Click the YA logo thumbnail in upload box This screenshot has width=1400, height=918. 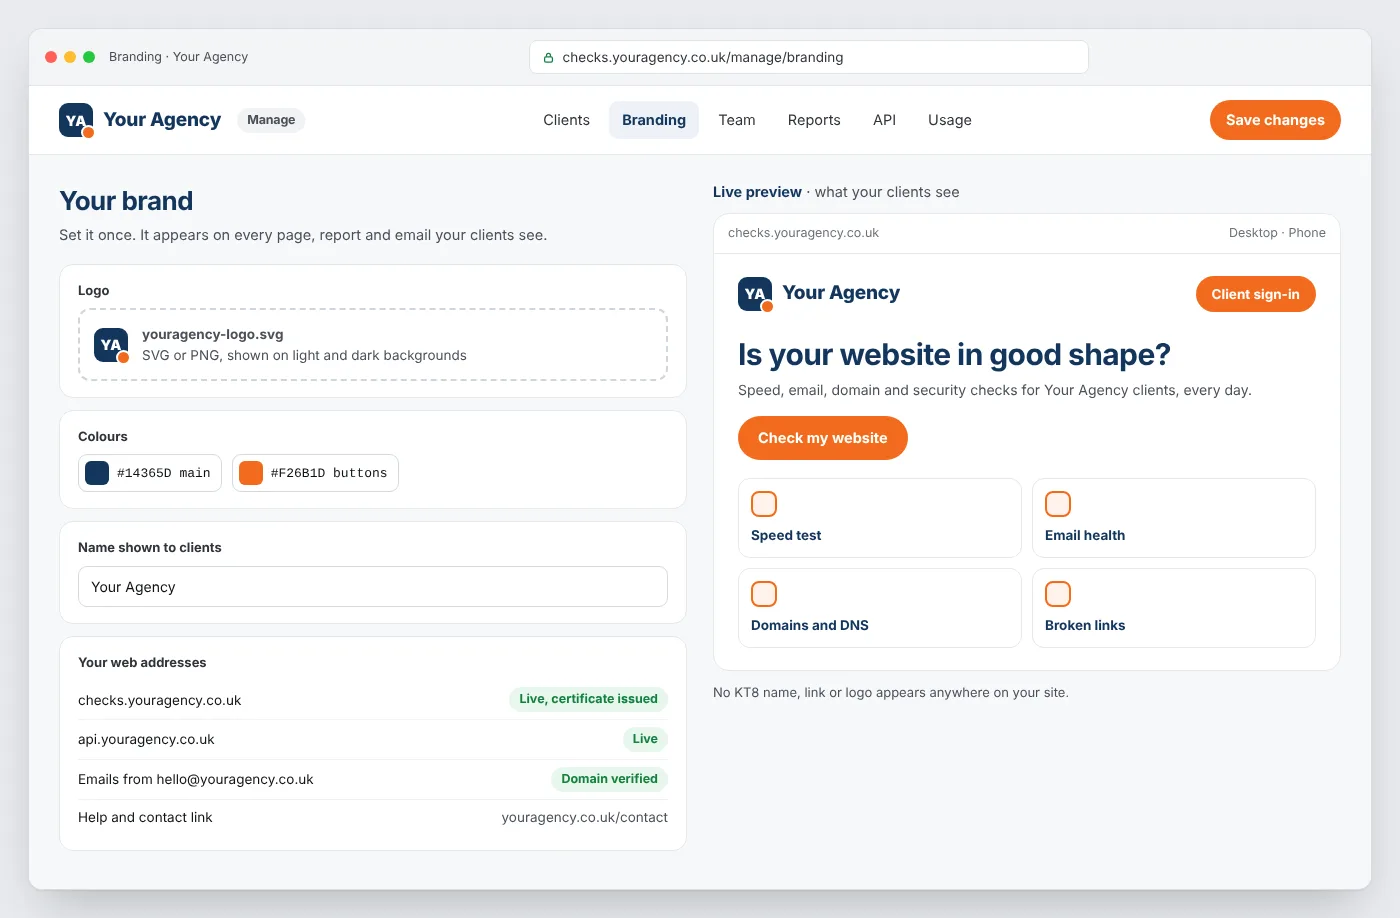pos(111,345)
